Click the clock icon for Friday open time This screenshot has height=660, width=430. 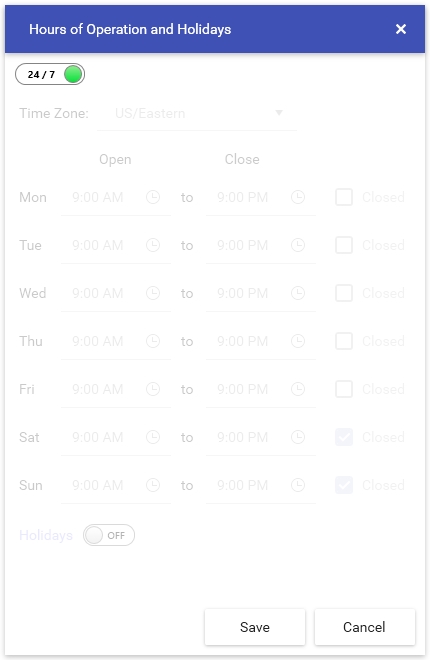click(x=153, y=389)
